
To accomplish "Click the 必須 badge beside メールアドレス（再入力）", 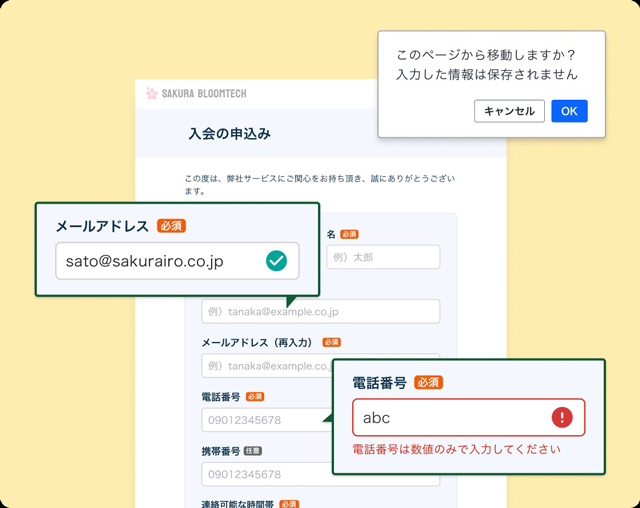I will point(331,342).
